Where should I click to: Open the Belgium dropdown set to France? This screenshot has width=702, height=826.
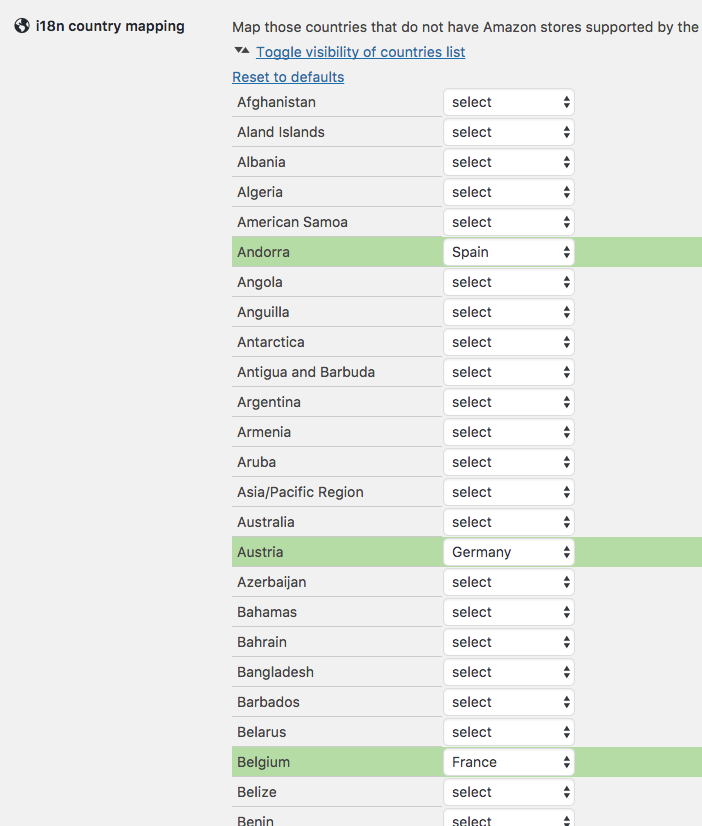click(509, 762)
